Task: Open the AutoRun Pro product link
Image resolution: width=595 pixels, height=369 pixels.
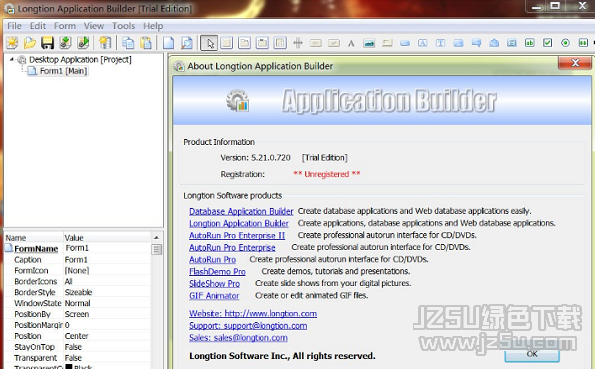Action: coord(212,260)
